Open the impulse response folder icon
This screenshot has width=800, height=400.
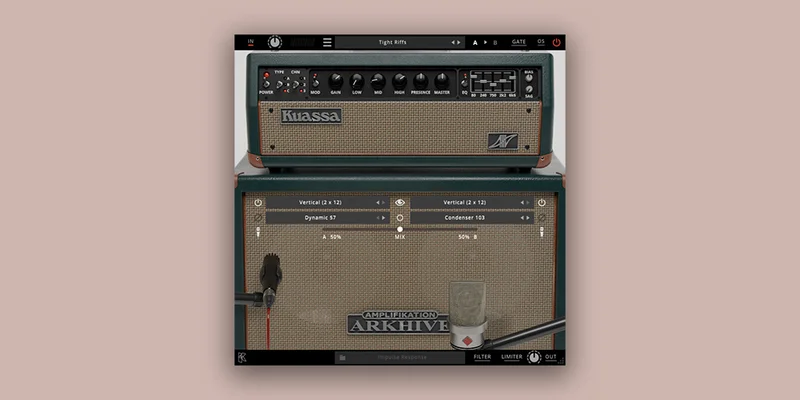tap(342, 358)
